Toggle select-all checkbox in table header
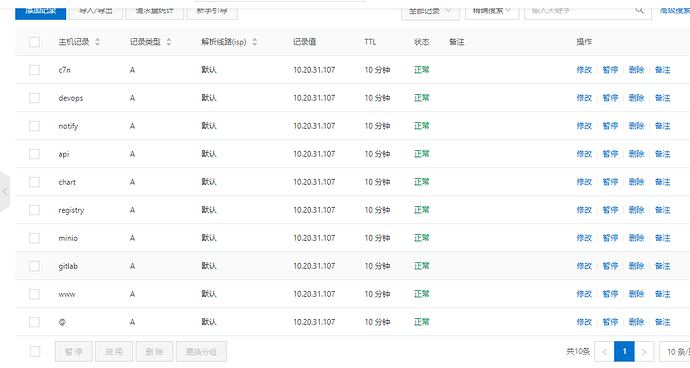 pos(34,42)
